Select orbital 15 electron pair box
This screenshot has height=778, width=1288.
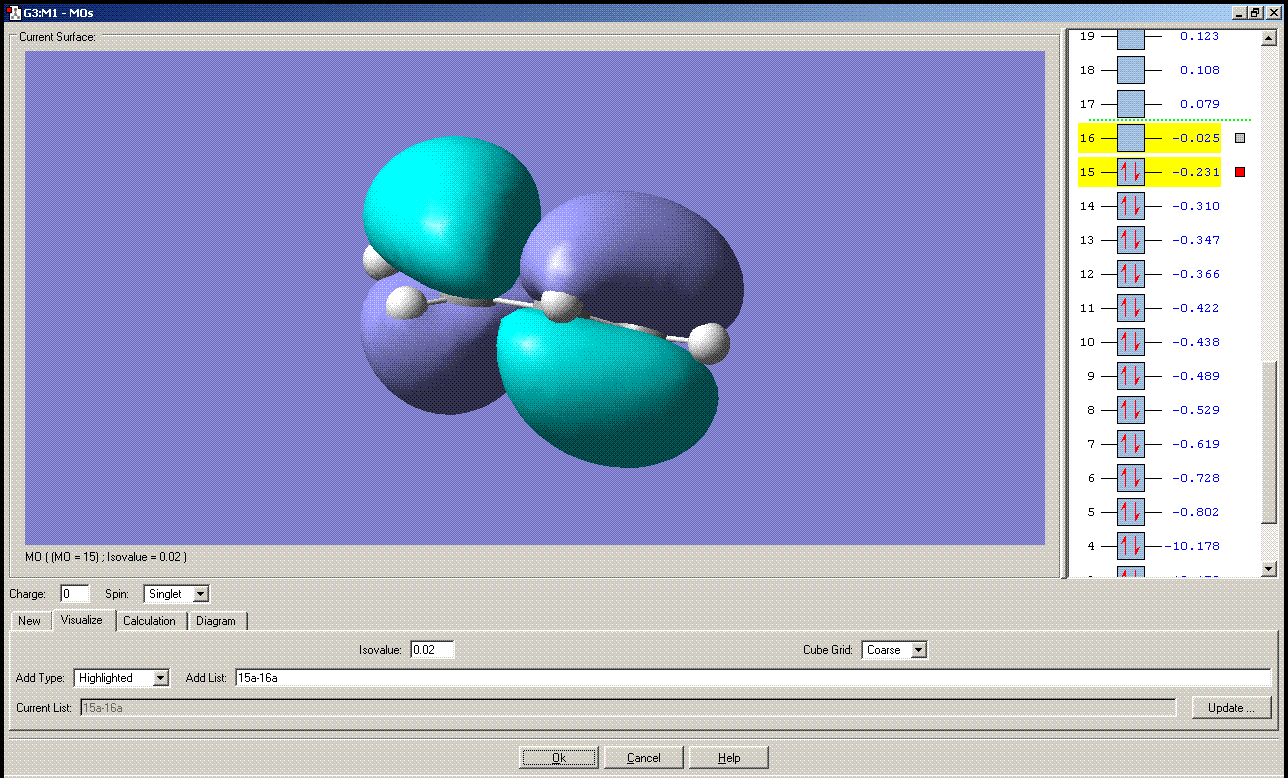pos(1130,172)
